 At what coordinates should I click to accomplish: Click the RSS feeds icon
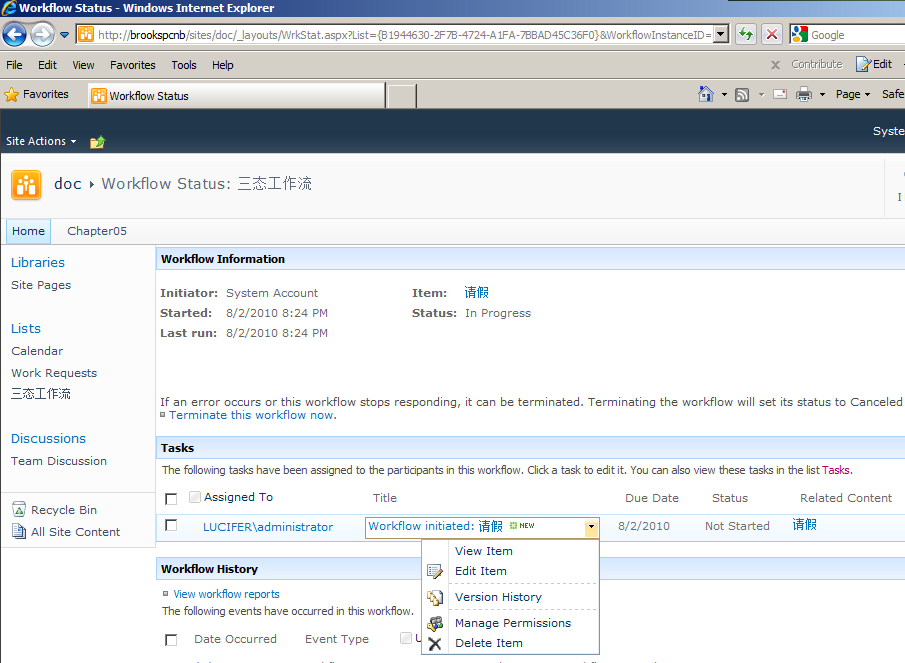pyautogui.click(x=742, y=95)
